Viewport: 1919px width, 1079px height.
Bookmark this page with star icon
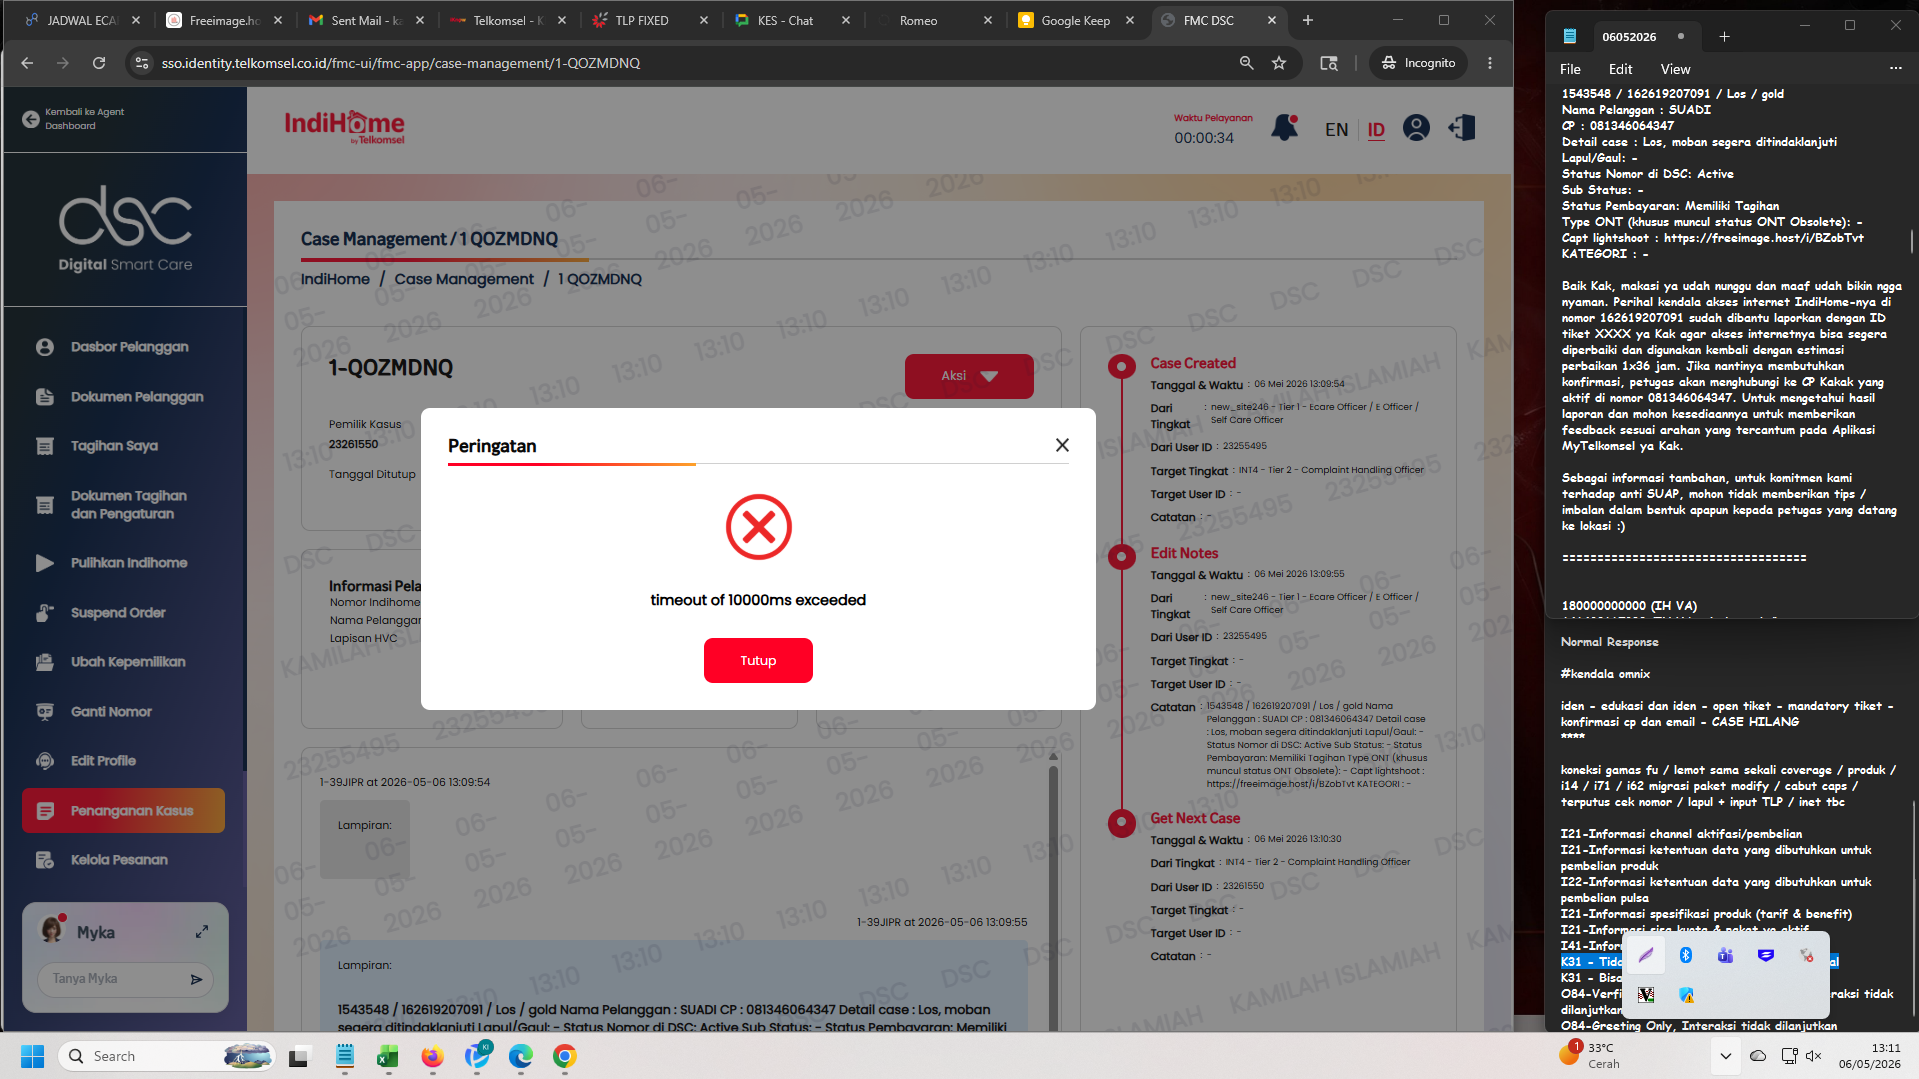tap(1279, 63)
